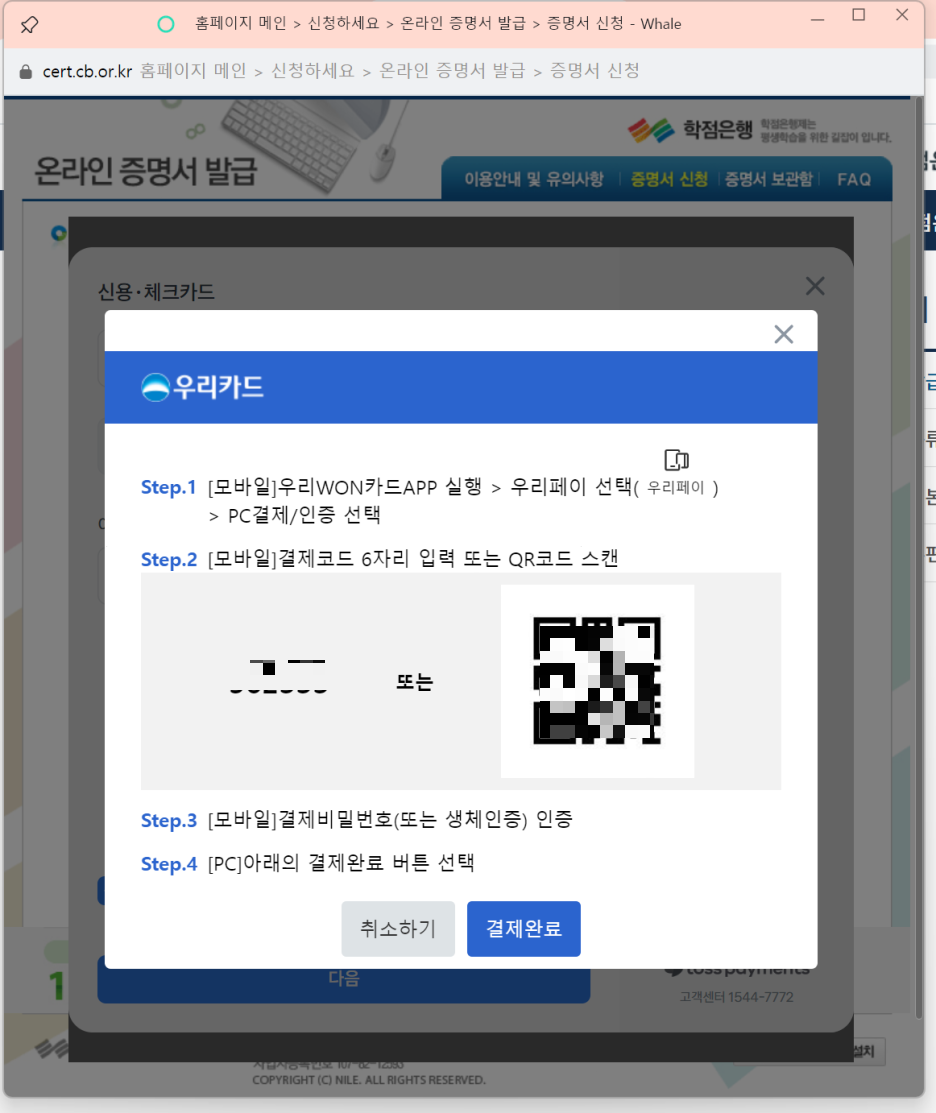Click the 신용·체크카드 heading
The width and height of the screenshot is (936, 1113).
[156, 292]
